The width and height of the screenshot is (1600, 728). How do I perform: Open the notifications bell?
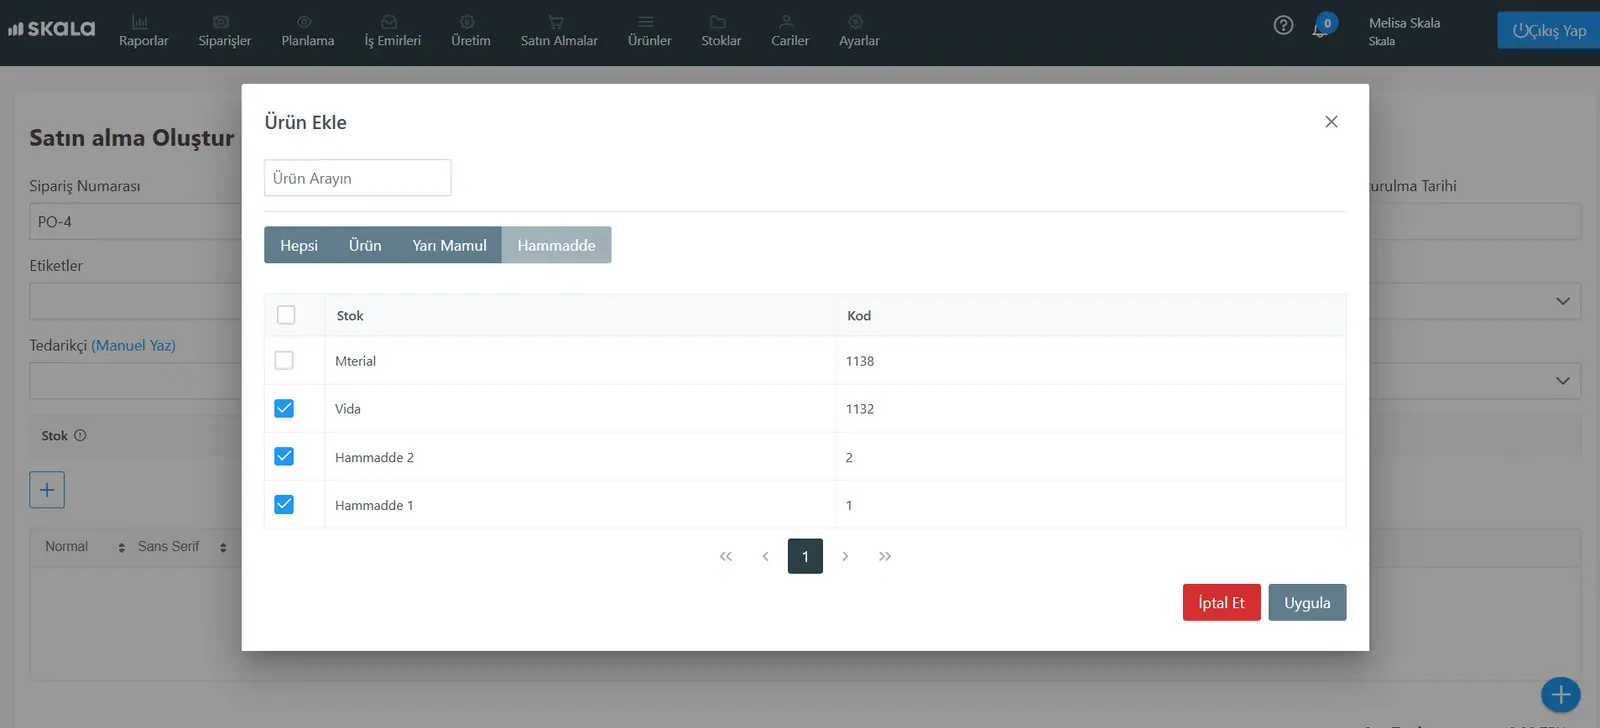pyautogui.click(x=1322, y=27)
